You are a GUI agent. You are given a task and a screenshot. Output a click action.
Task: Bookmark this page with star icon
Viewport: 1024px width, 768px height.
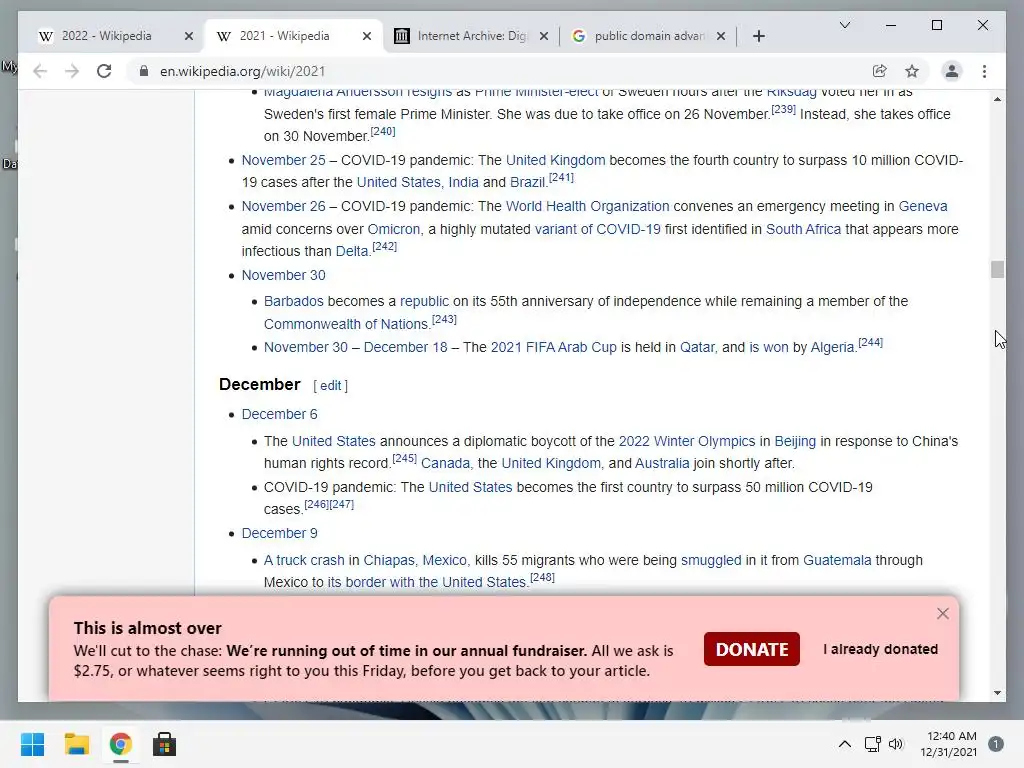coord(912,71)
